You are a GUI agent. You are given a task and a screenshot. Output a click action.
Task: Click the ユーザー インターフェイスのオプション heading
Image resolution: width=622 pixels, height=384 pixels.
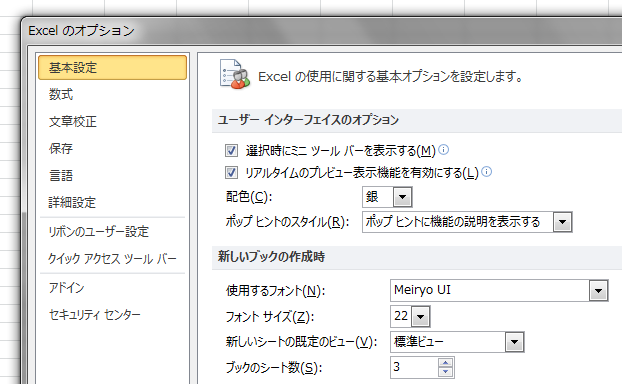point(308,120)
